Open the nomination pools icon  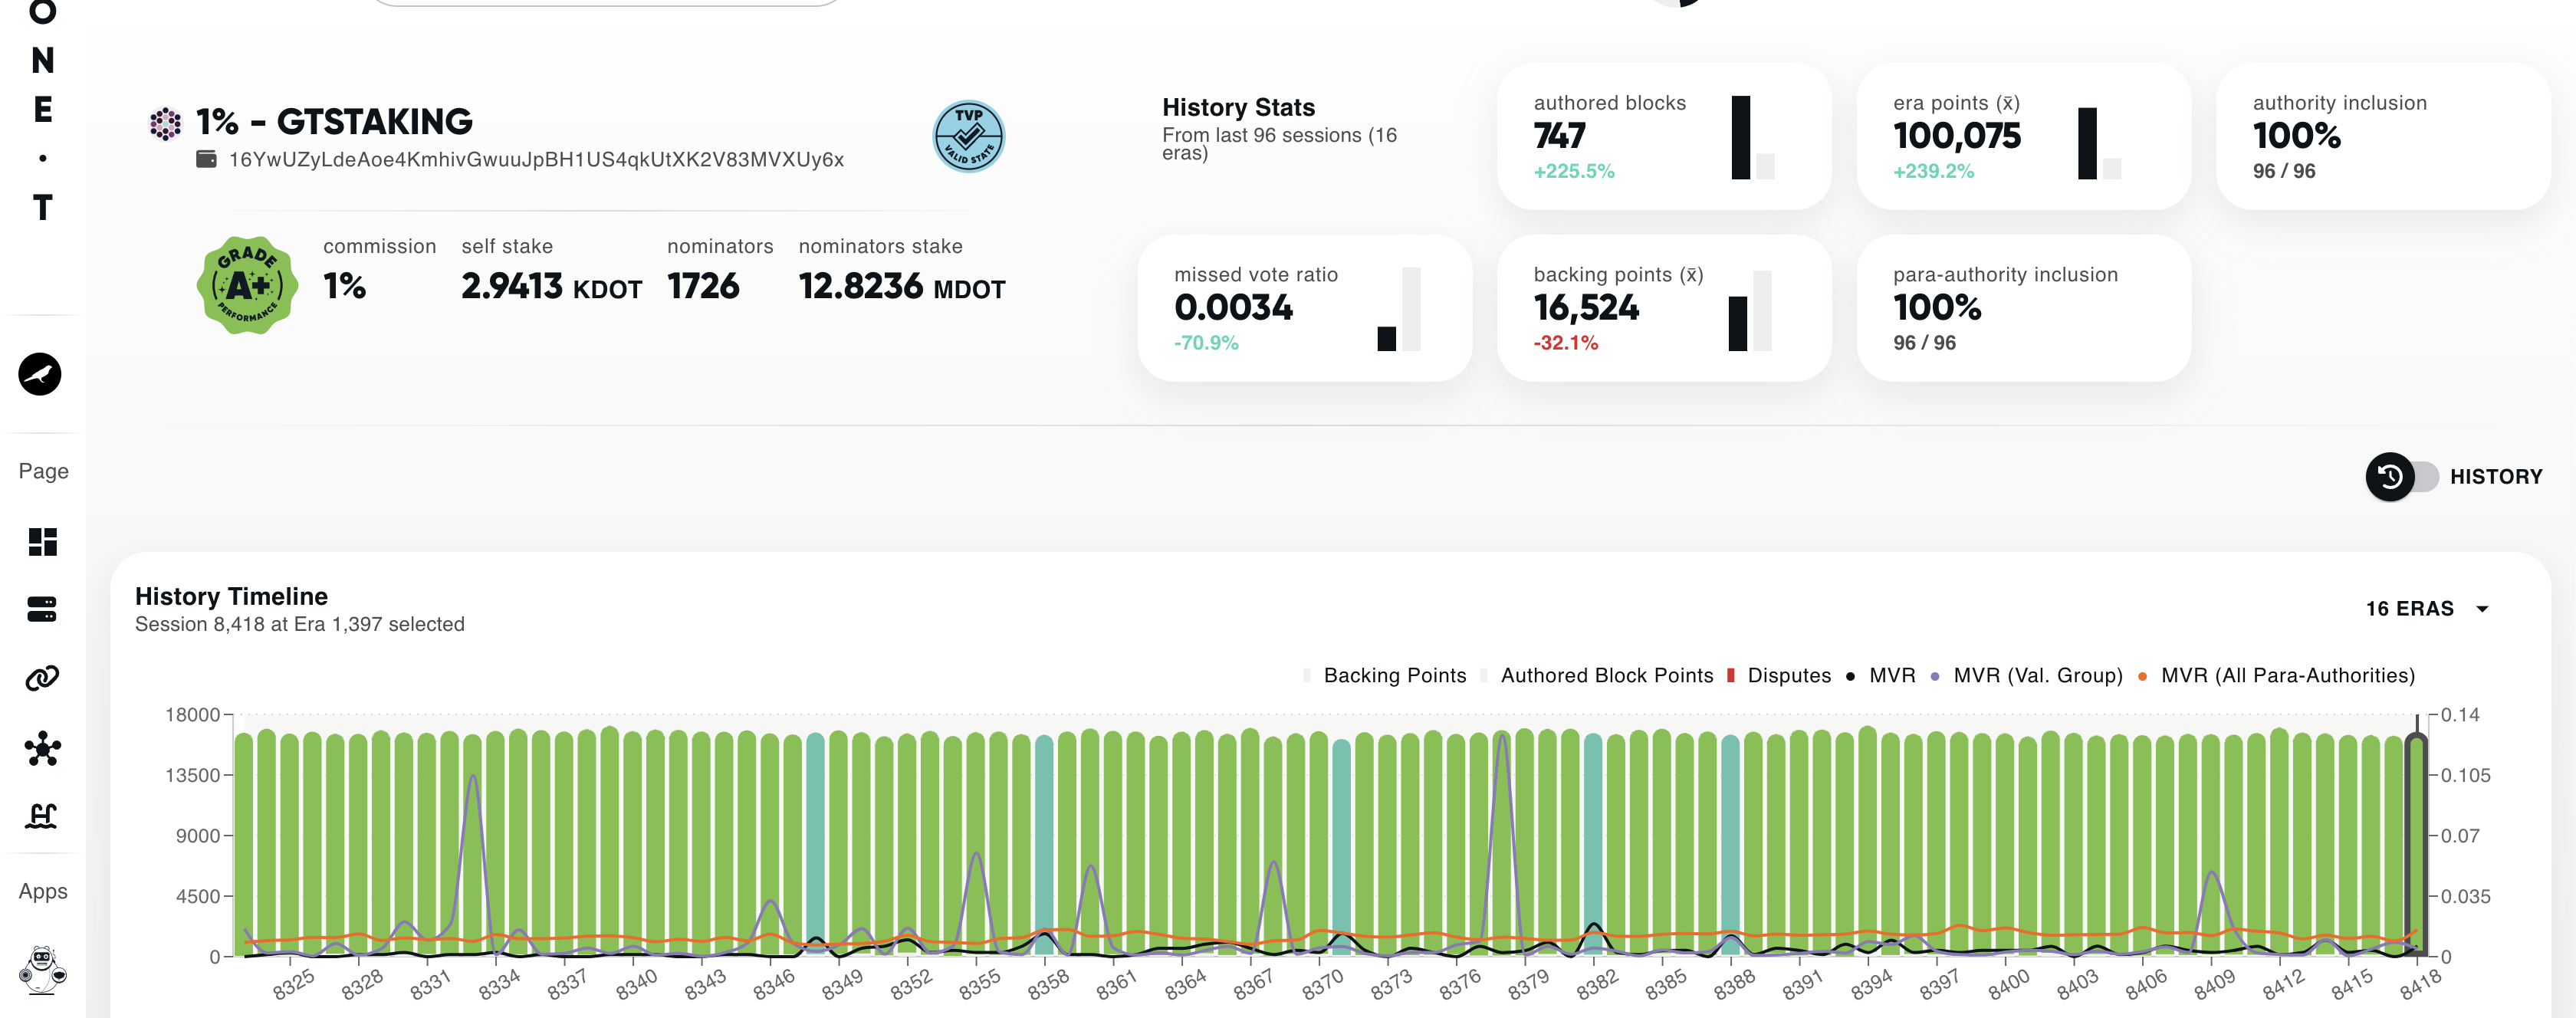point(42,816)
